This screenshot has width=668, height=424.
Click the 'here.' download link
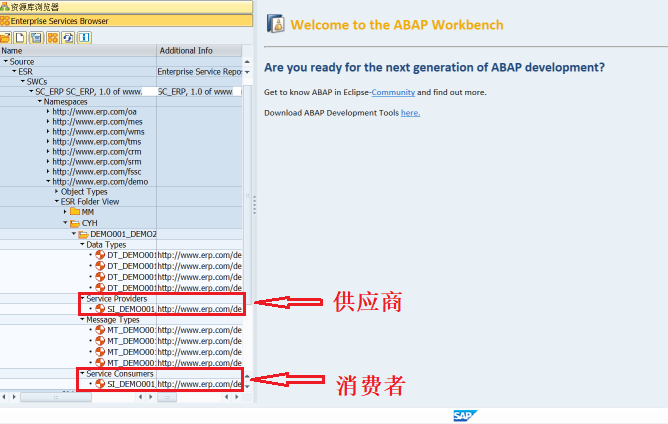point(410,113)
